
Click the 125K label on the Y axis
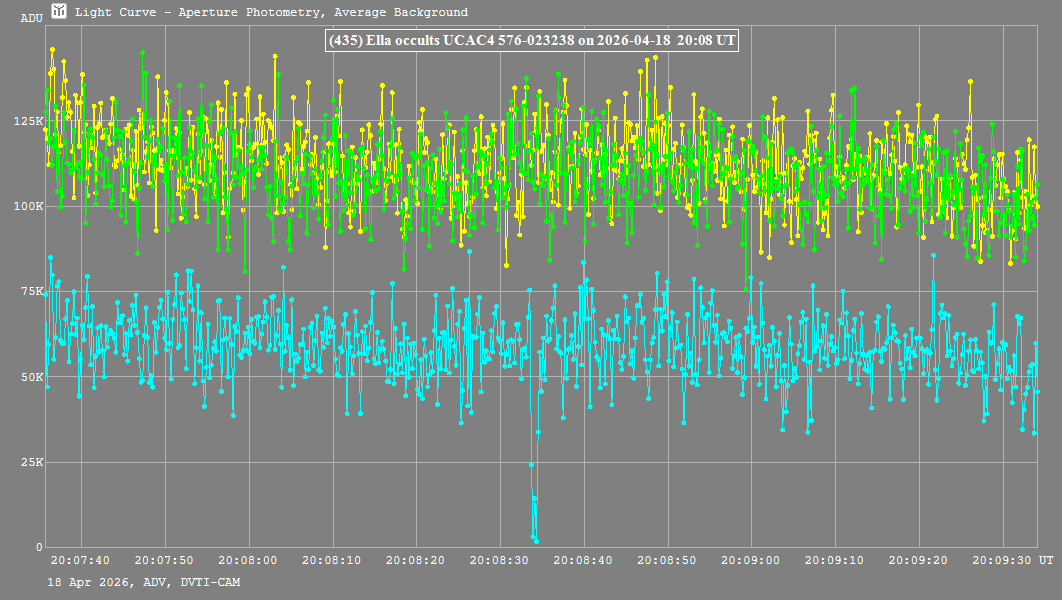pyautogui.click(x=28, y=121)
